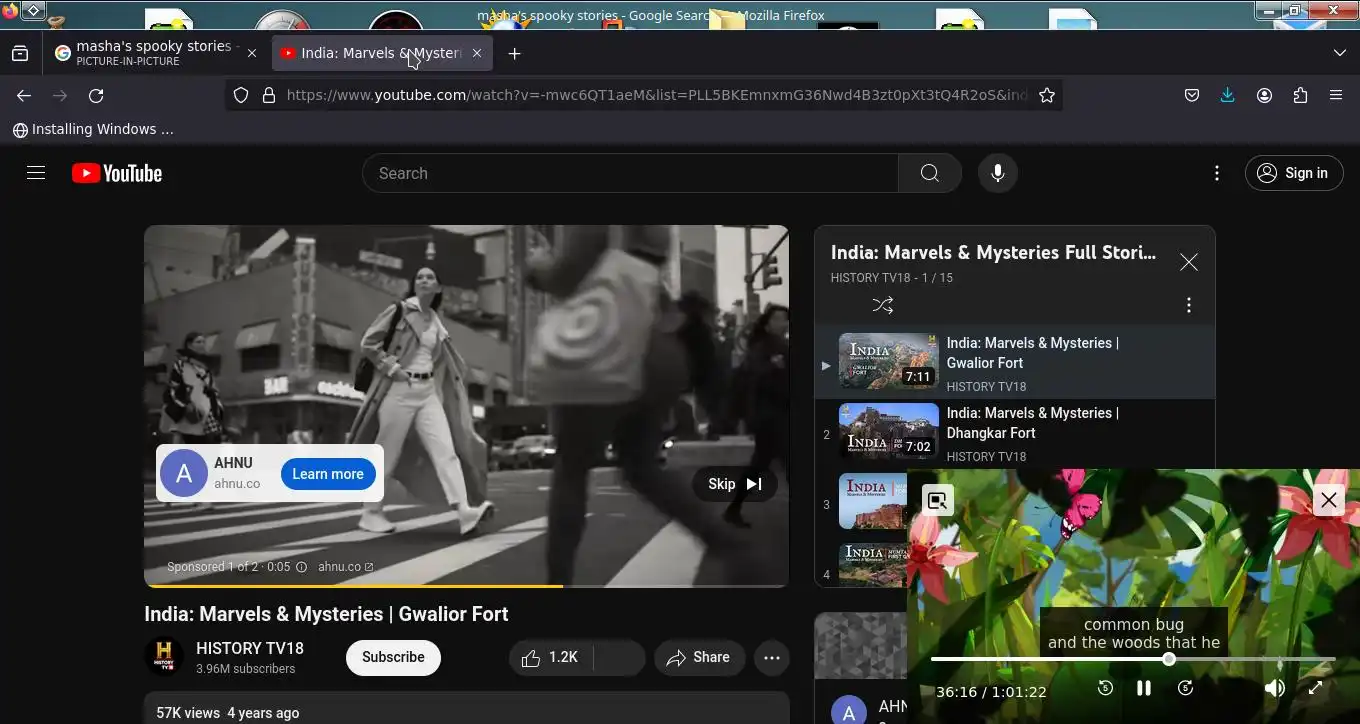
Task: Toggle shuffle for the playlist
Action: (x=882, y=305)
